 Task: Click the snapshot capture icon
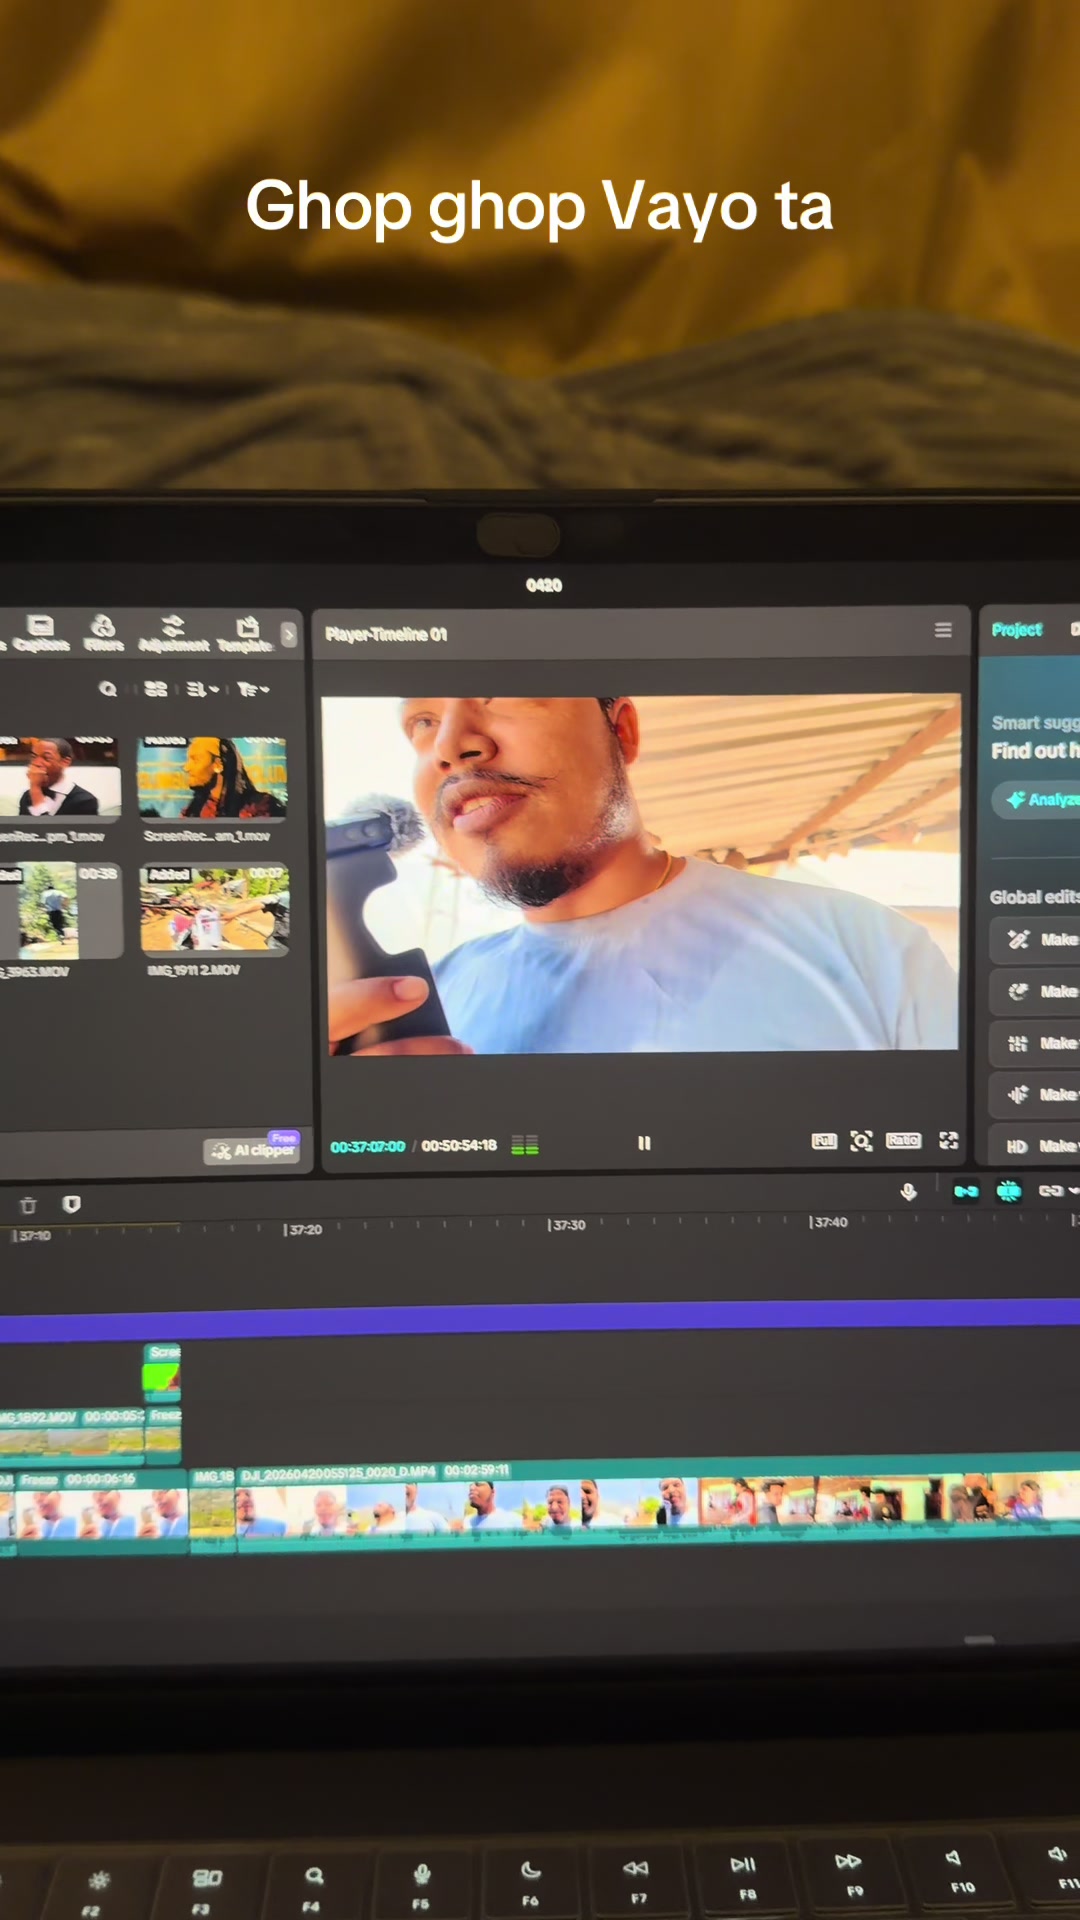click(861, 1140)
